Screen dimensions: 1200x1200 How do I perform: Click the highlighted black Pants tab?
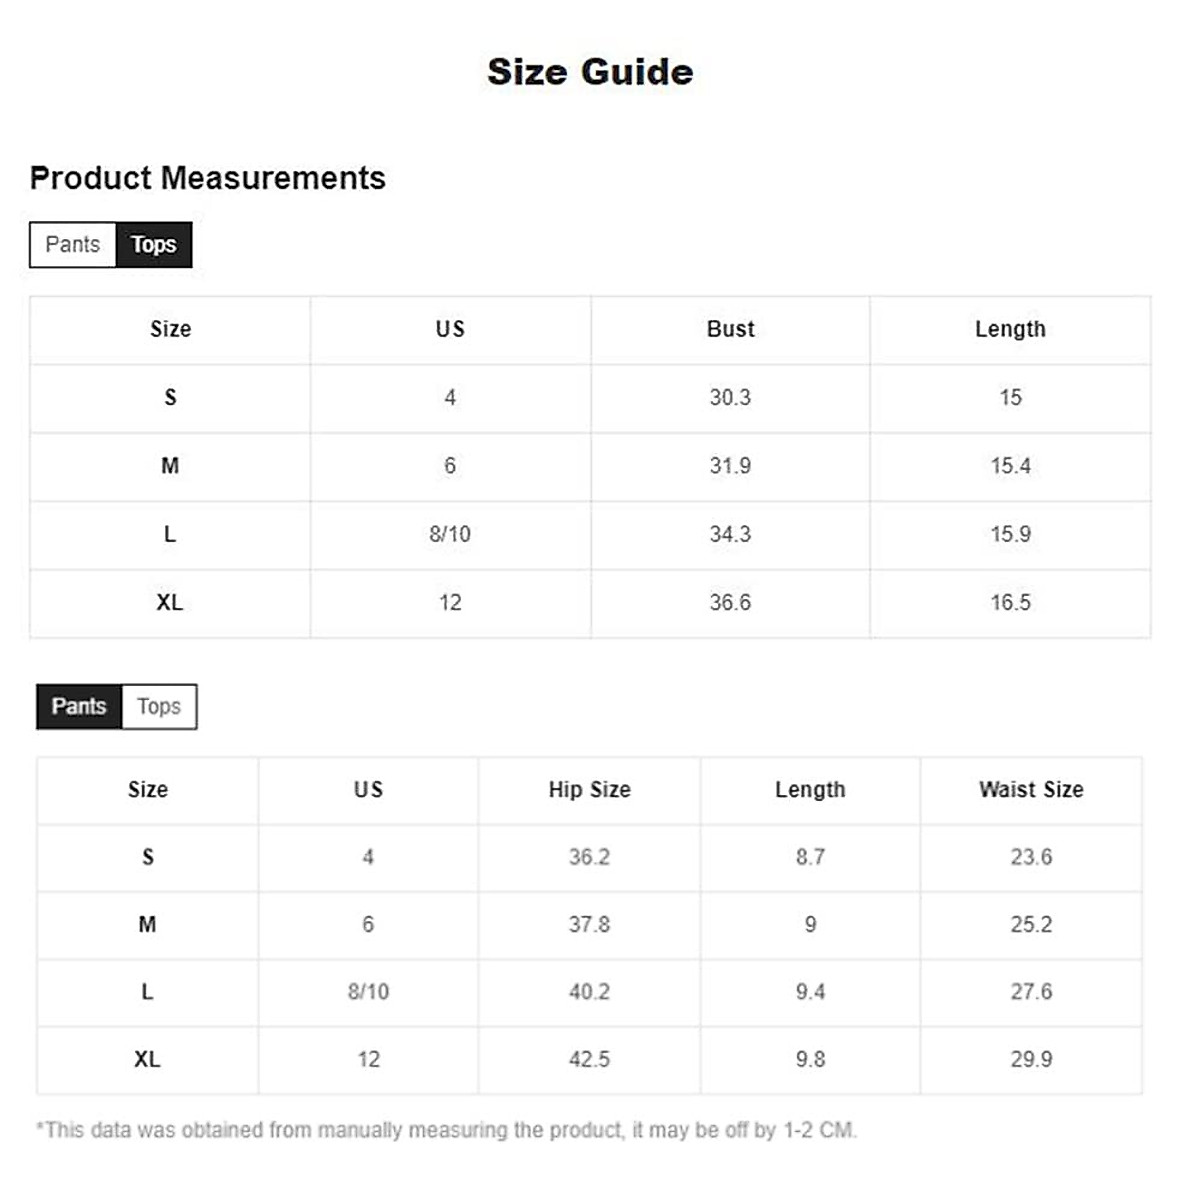(x=79, y=707)
